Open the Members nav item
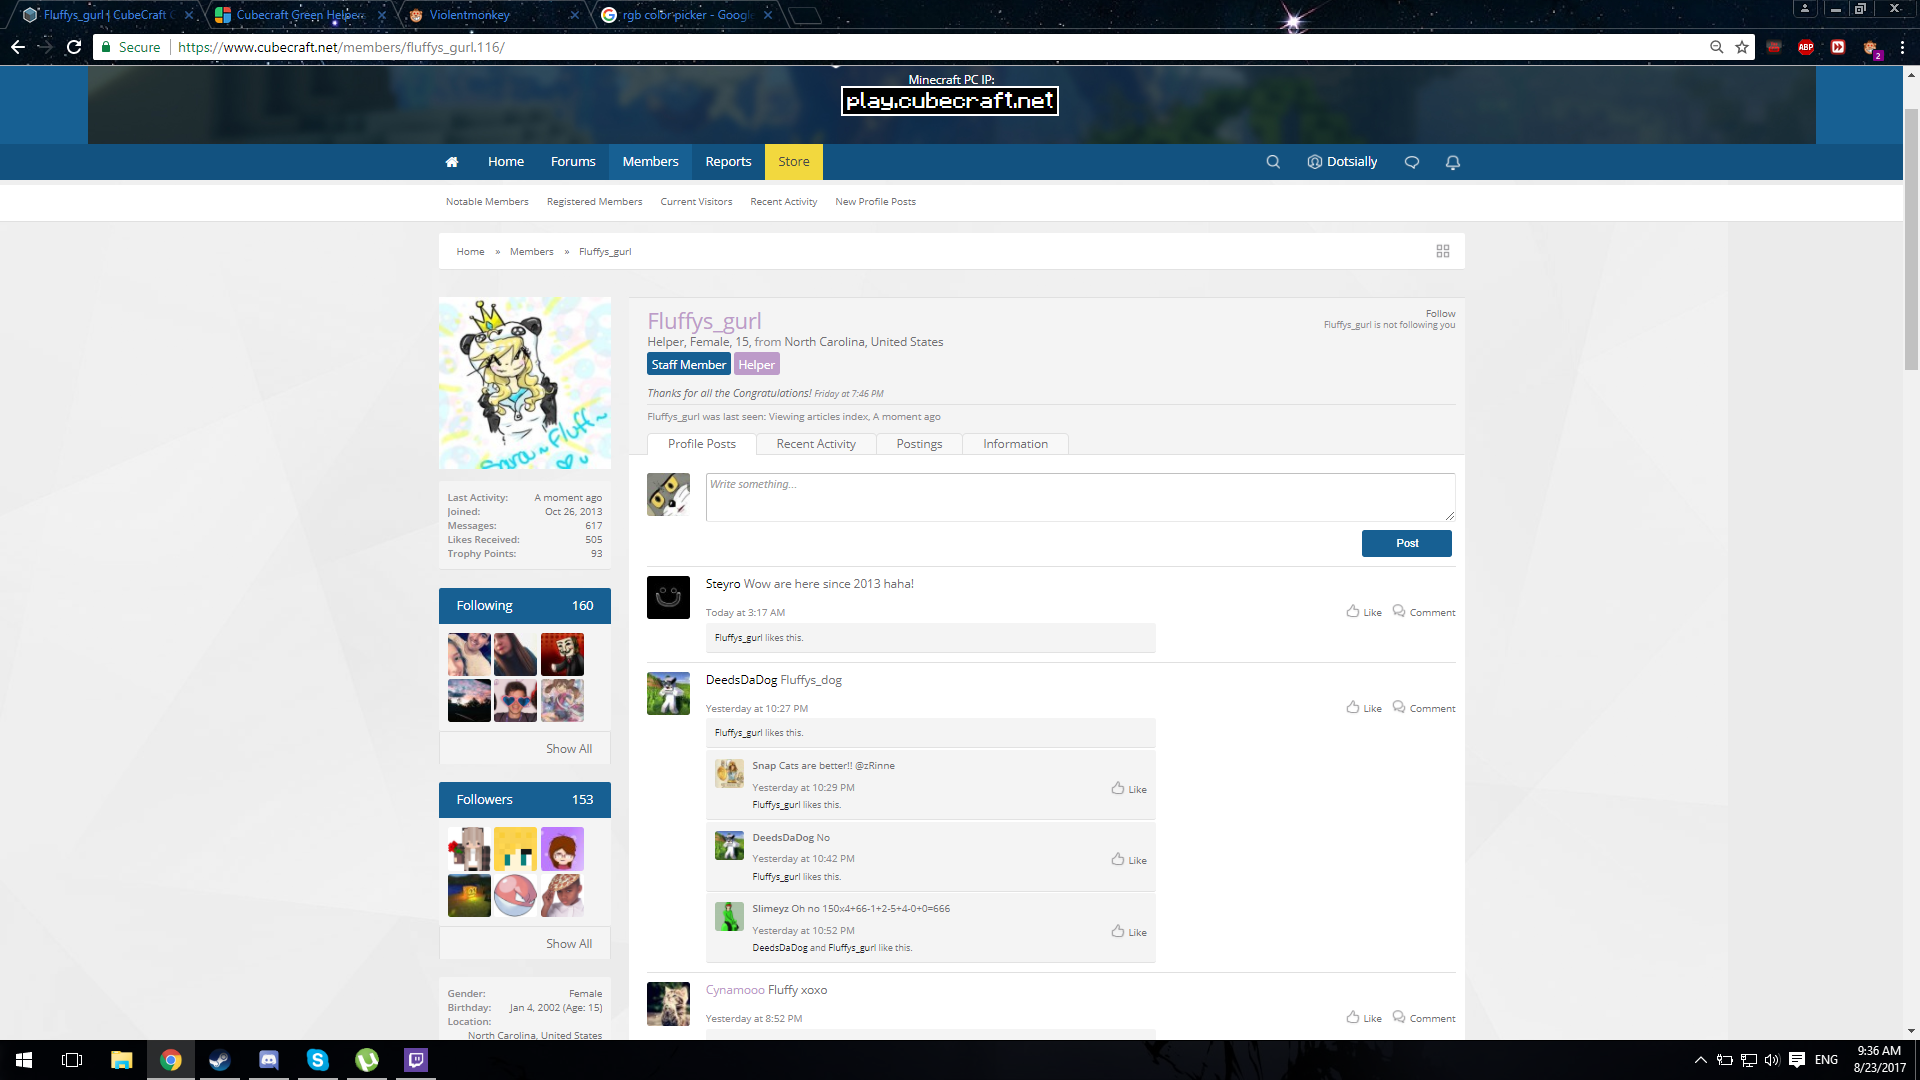Image resolution: width=1920 pixels, height=1080 pixels. tap(650, 162)
